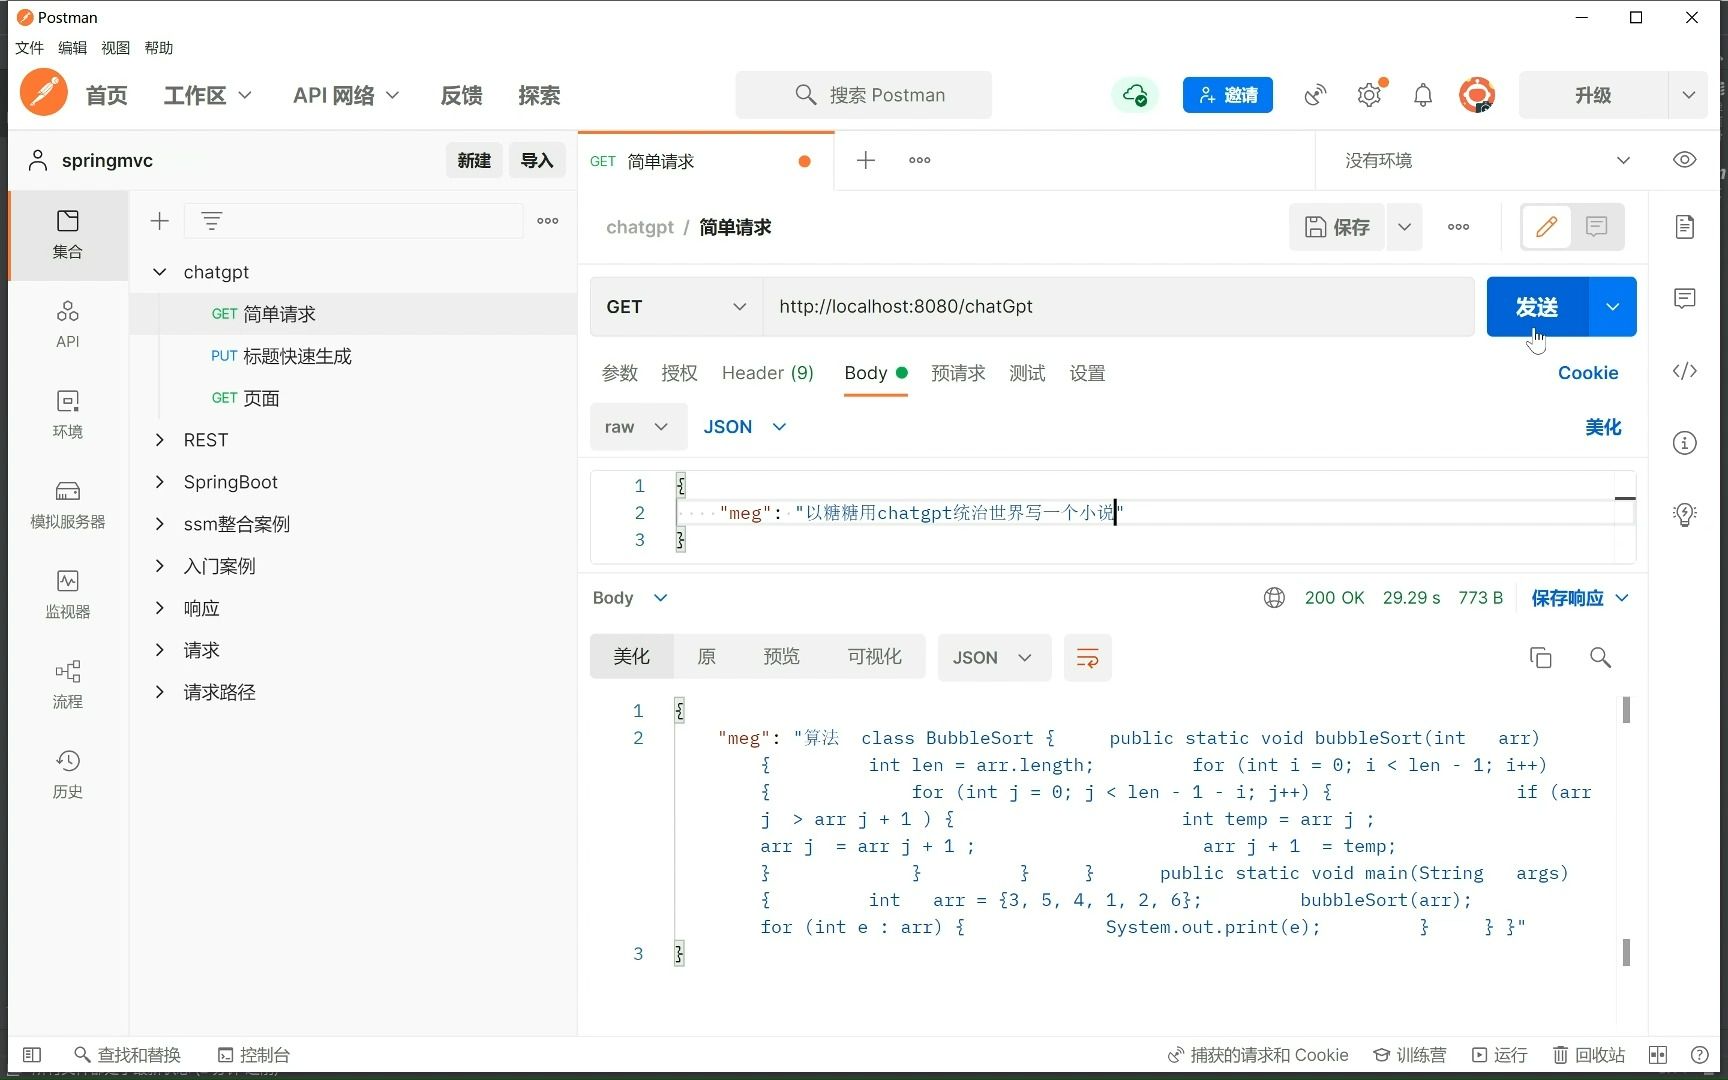Switch to edit mode pencil icon
This screenshot has height=1080, width=1728.
click(1546, 227)
